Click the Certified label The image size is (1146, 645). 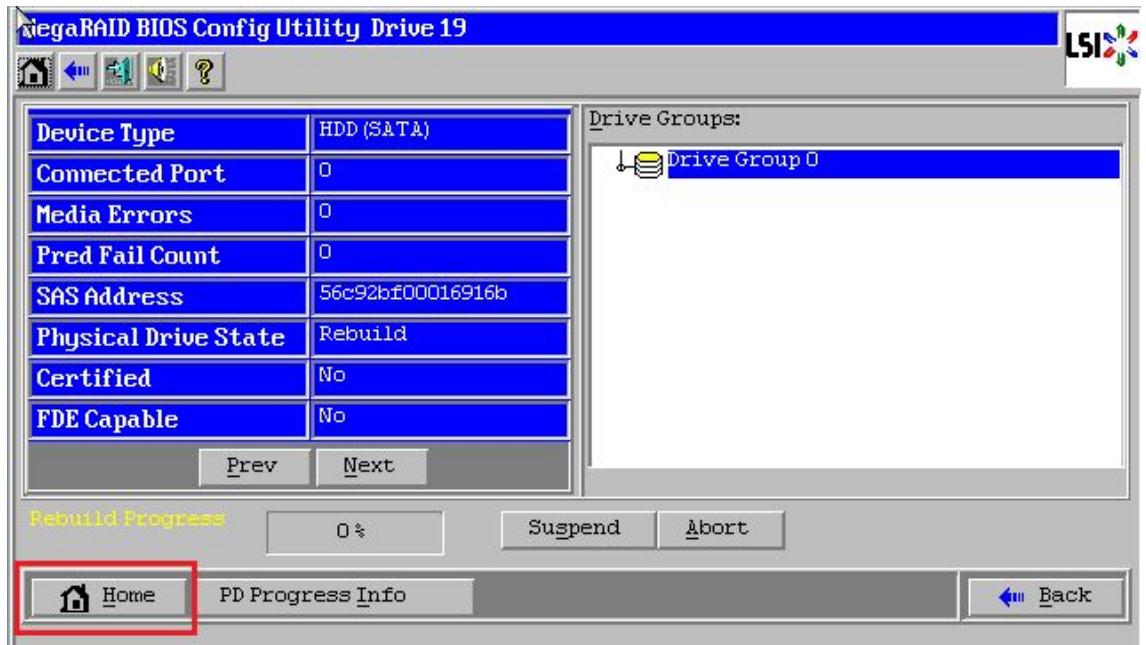tap(94, 378)
